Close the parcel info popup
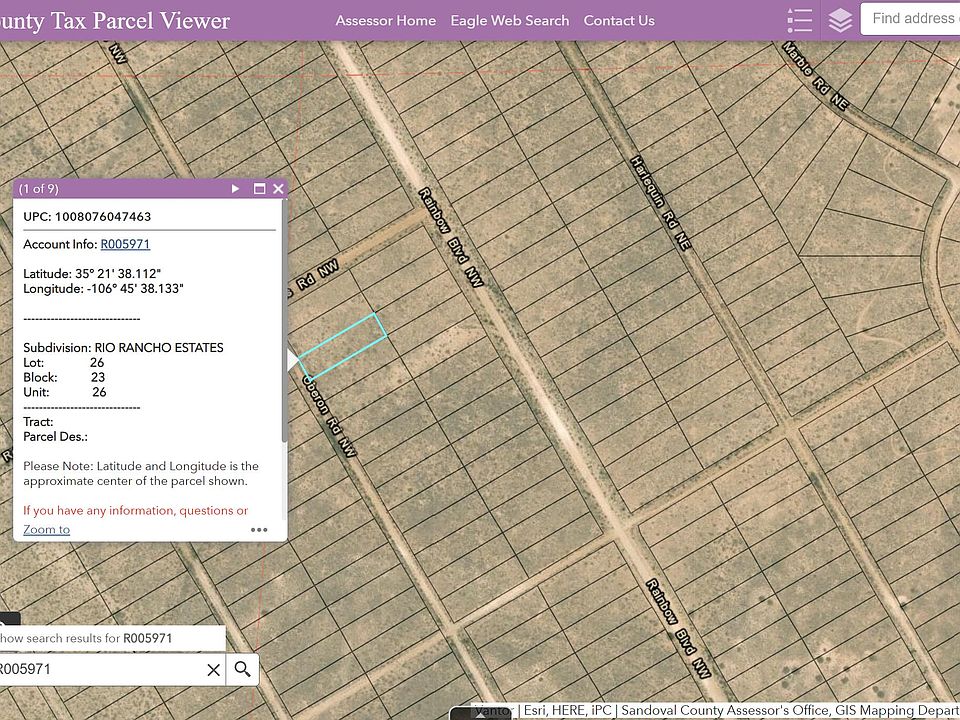This screenshot has width=960, height=720. click(x=279, y=189)
